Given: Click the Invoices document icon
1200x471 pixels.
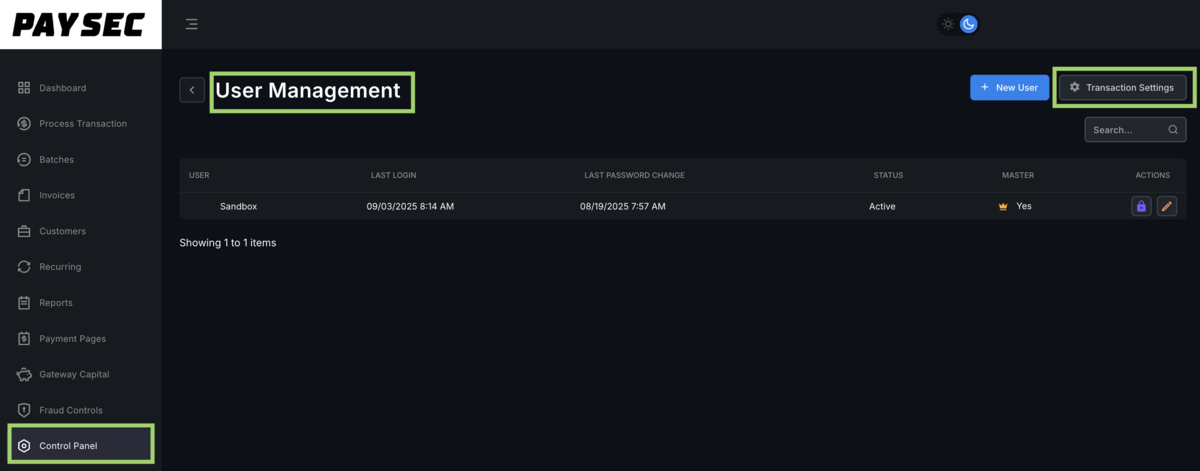Looking at the screenshot, I should click(x=24, y=195).
